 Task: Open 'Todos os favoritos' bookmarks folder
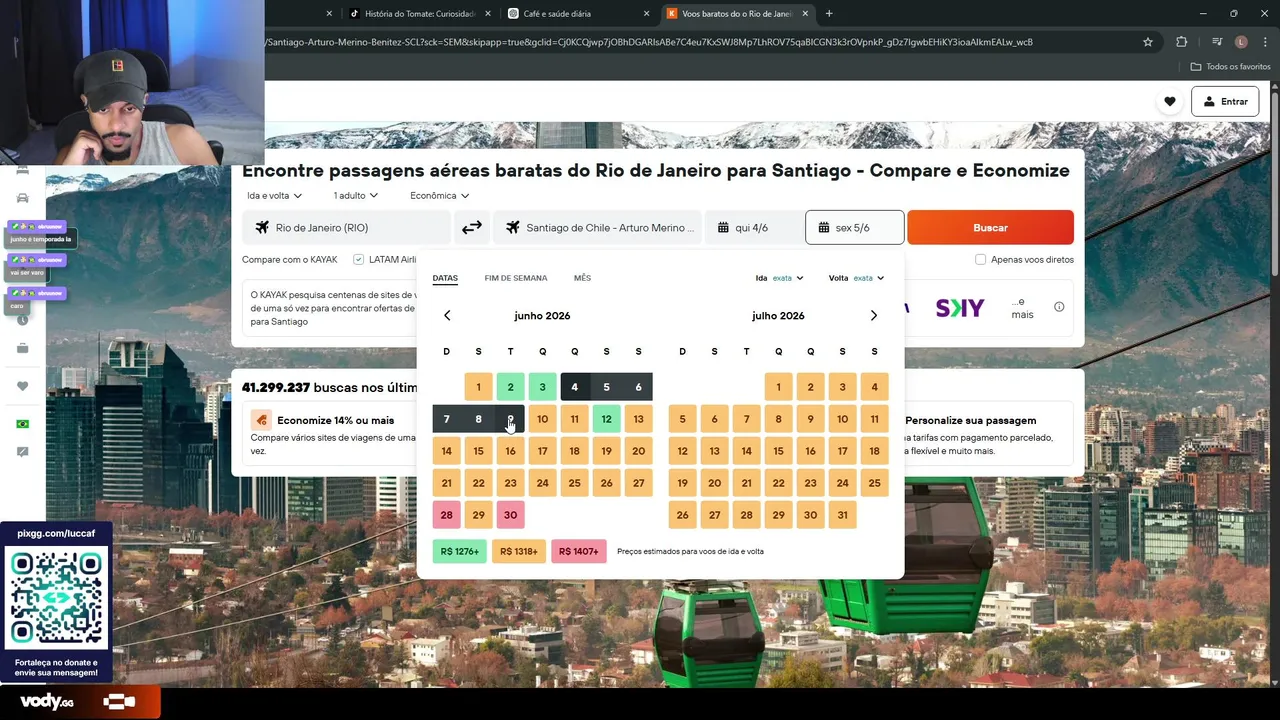1230,67
